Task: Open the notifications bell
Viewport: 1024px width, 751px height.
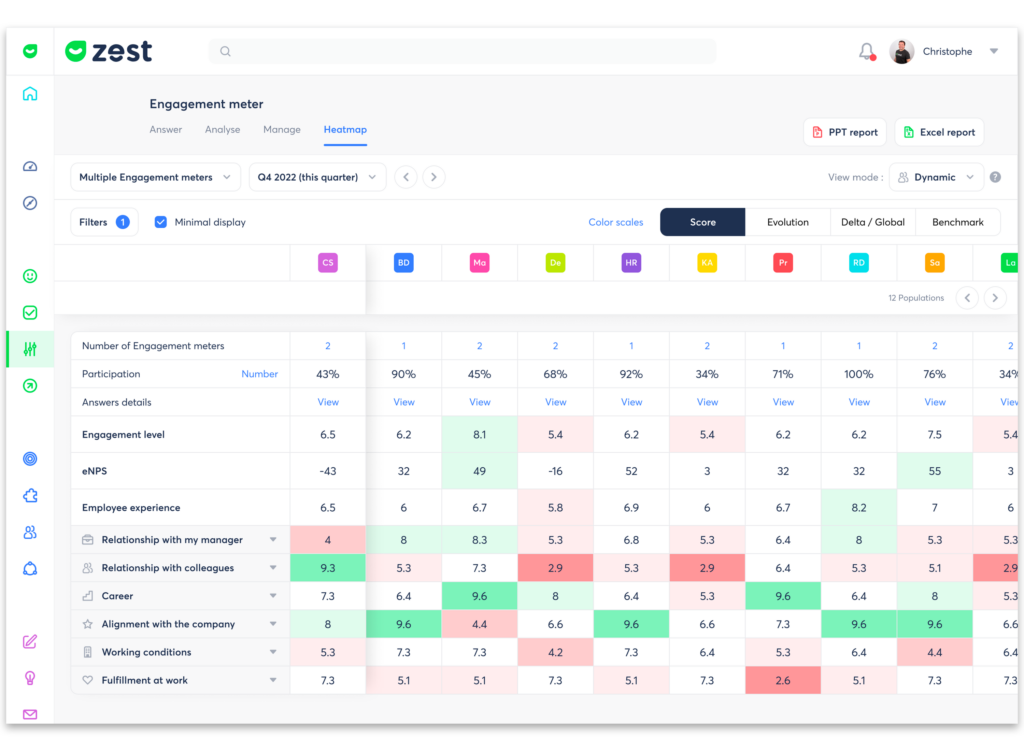Action: pyautogui.click(x=866, y=51)
